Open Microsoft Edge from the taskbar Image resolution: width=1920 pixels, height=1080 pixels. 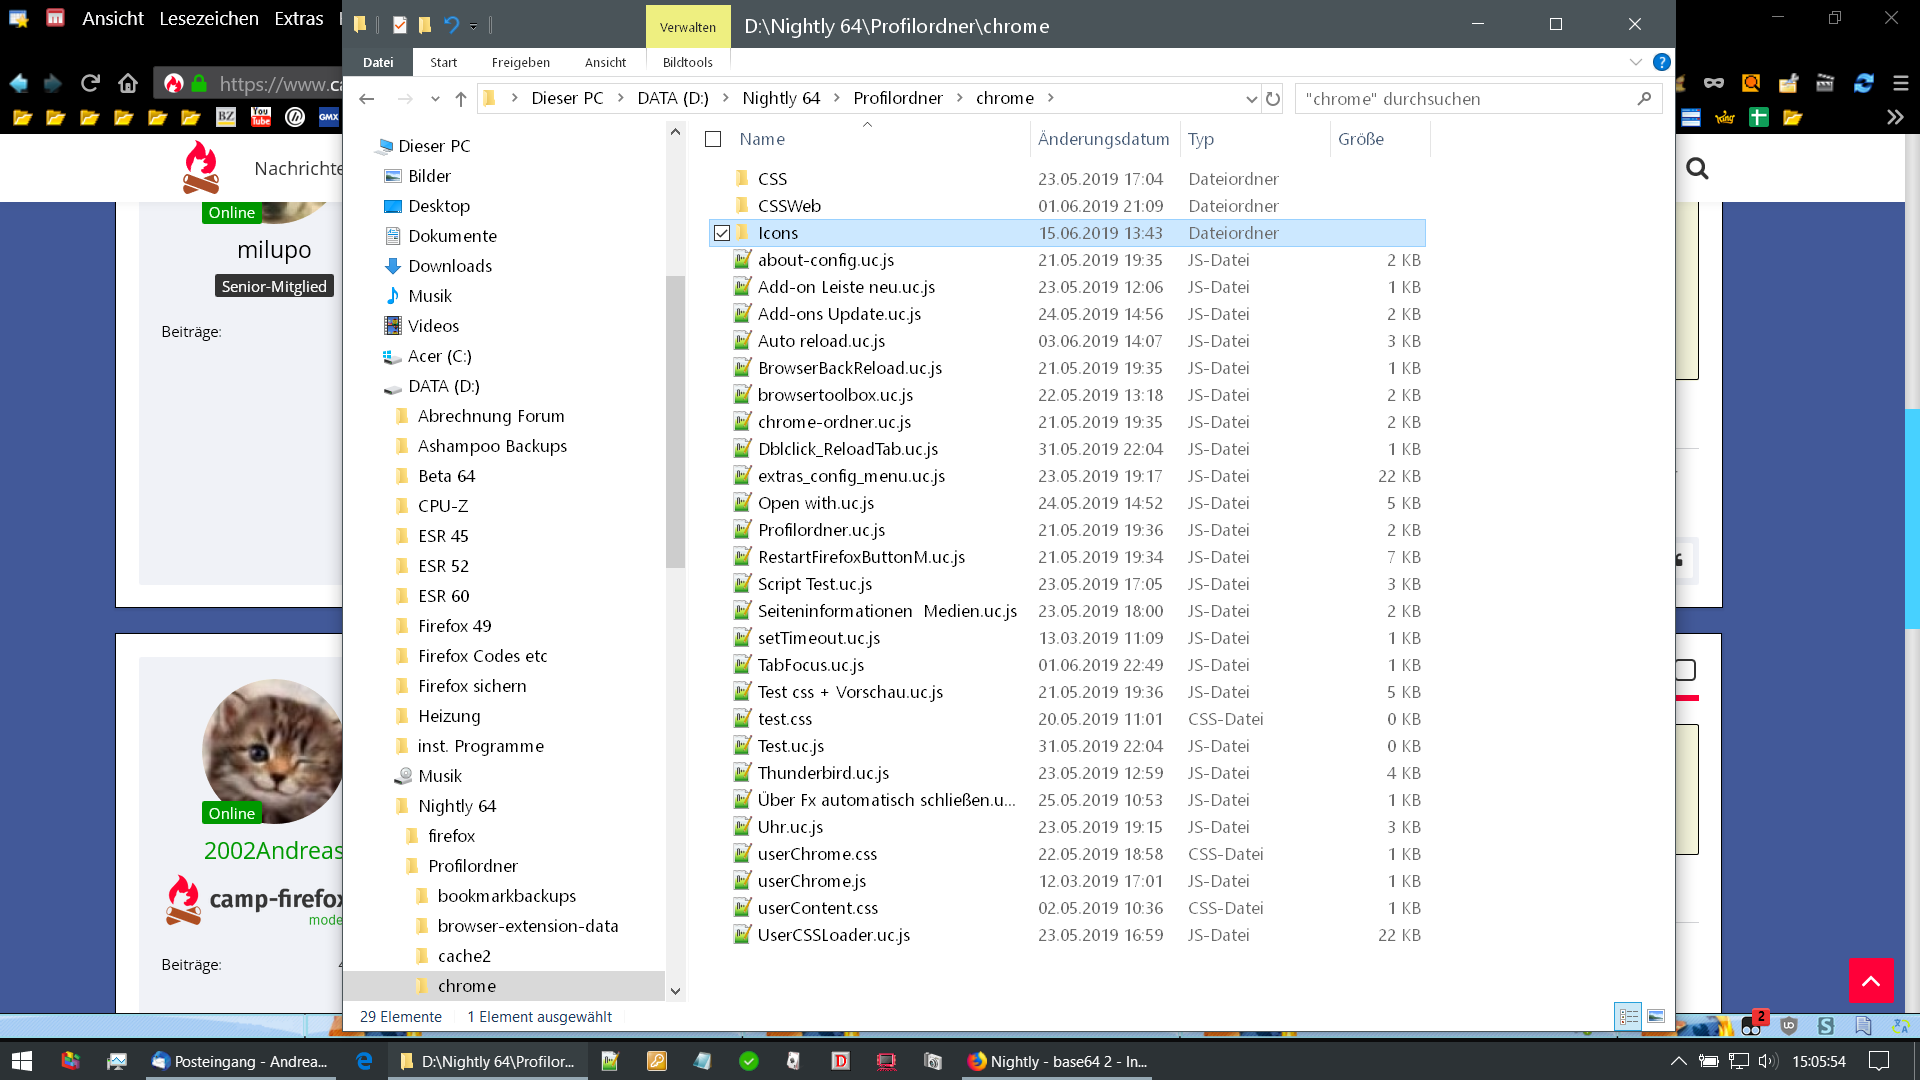364,1061
